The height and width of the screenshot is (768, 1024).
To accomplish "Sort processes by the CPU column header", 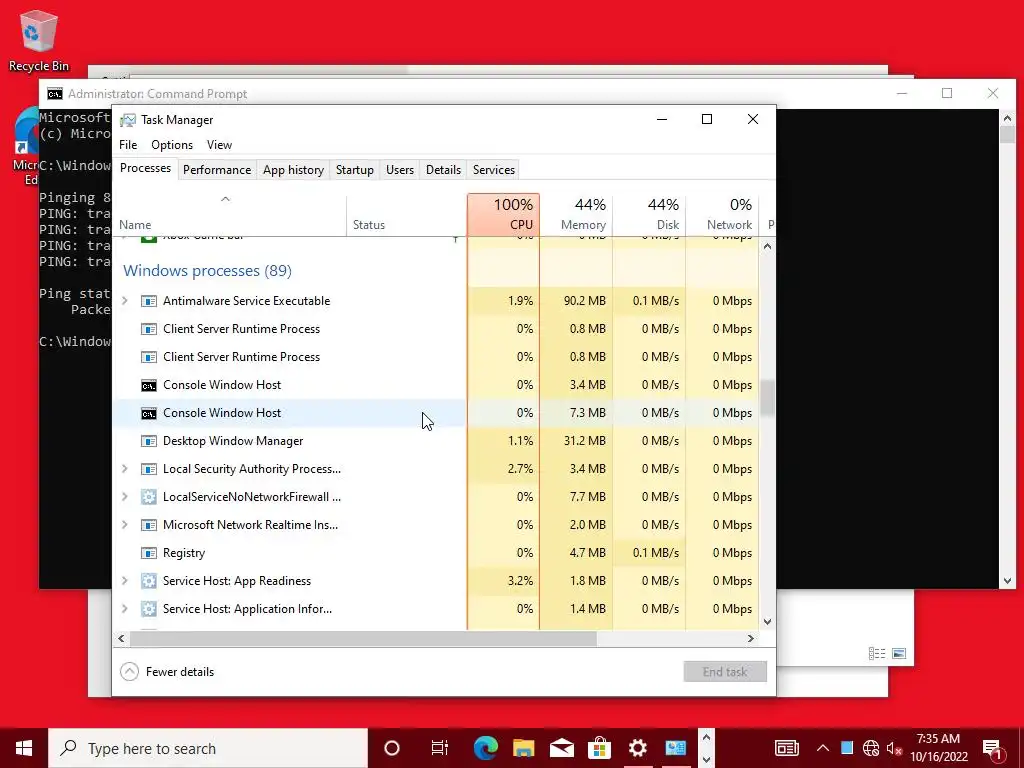I will [x=504, y=214].
